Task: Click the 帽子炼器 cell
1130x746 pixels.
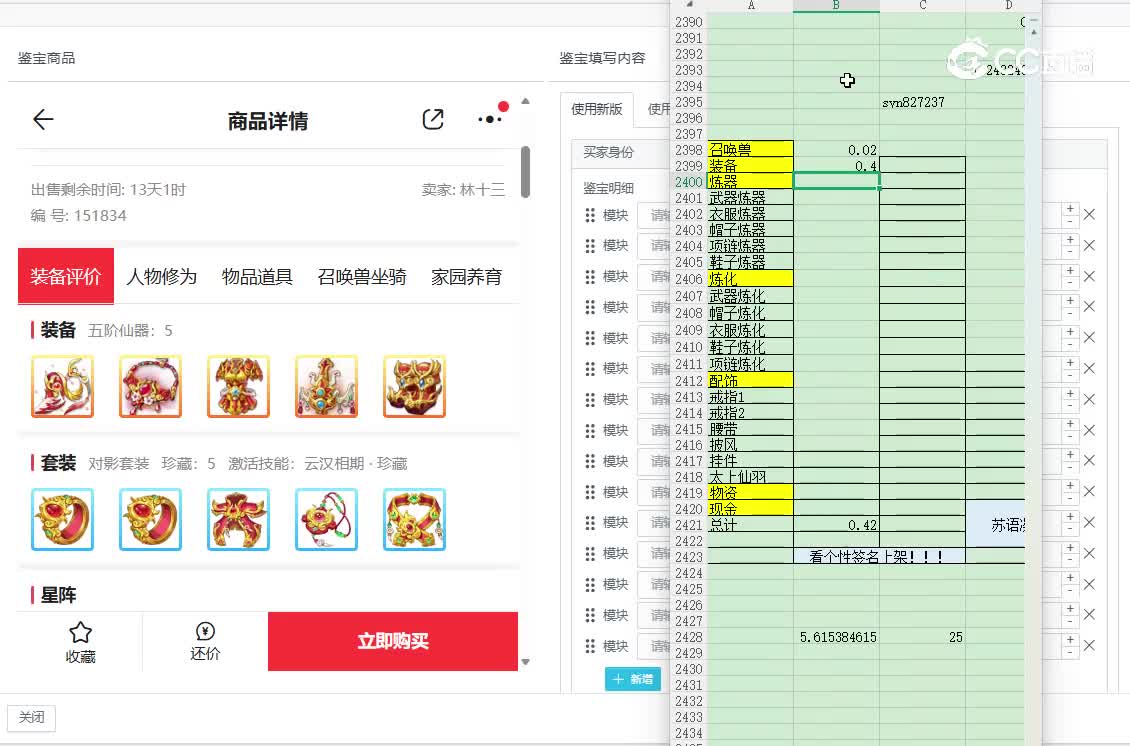Action: 750,229
